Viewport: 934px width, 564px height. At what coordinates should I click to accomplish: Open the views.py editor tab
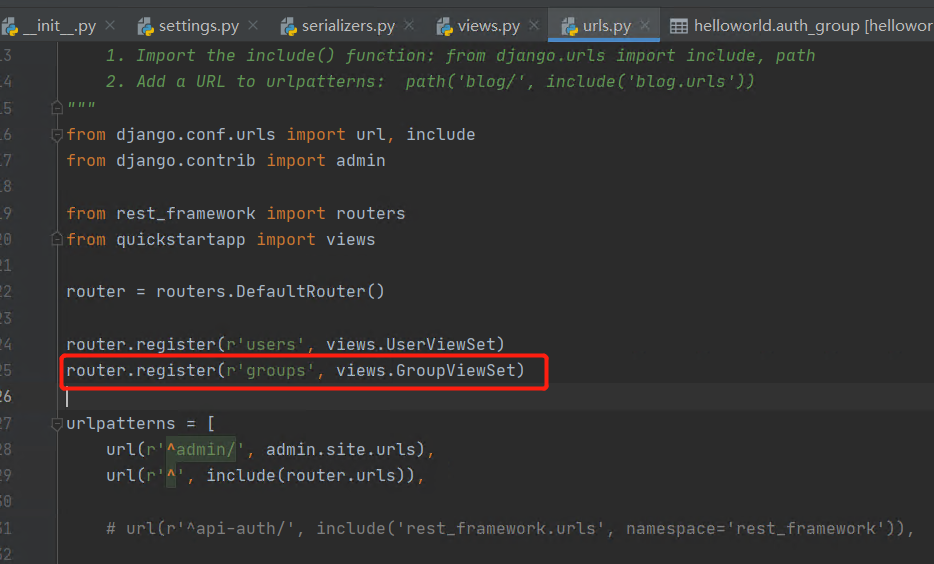(488, 26)
